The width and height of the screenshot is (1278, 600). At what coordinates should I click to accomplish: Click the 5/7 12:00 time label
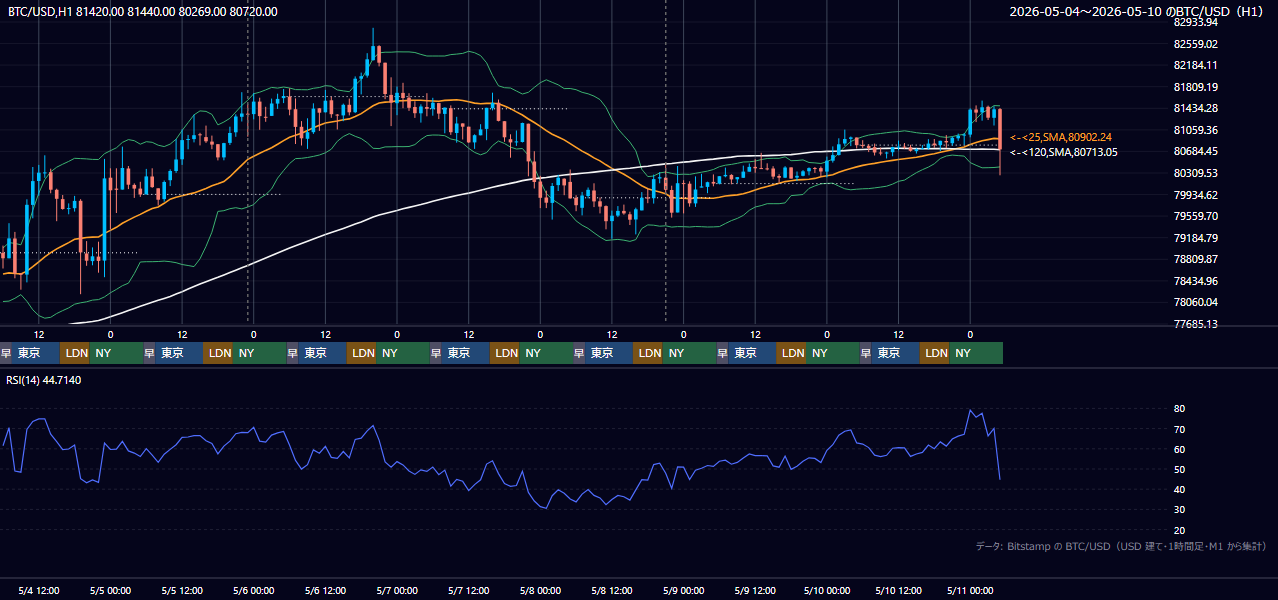[469, 591]
